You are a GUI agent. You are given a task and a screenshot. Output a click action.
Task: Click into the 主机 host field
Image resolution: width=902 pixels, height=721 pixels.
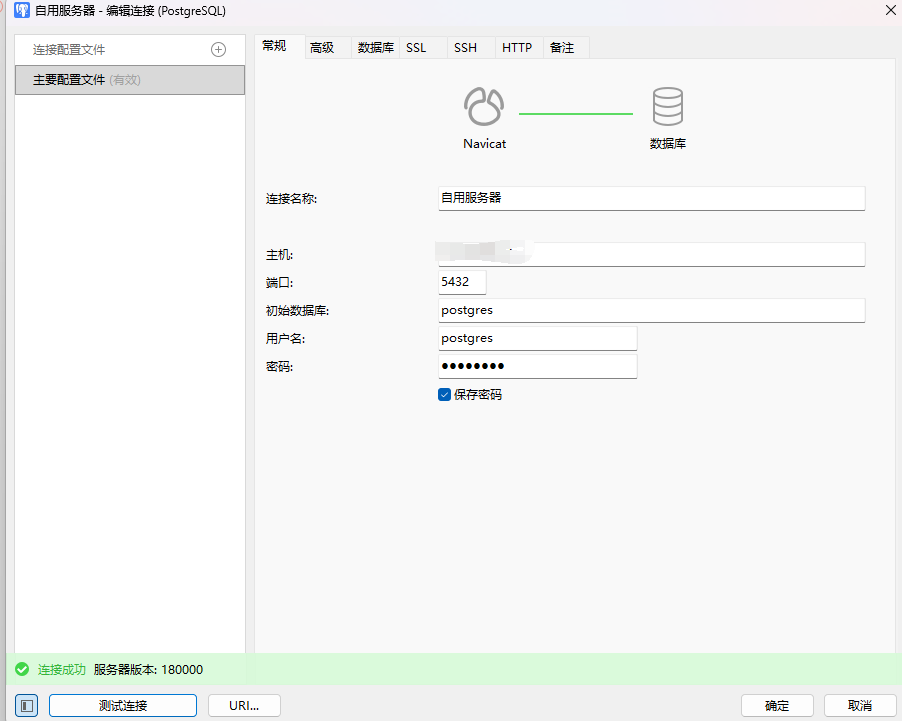(x=651, y=254)
